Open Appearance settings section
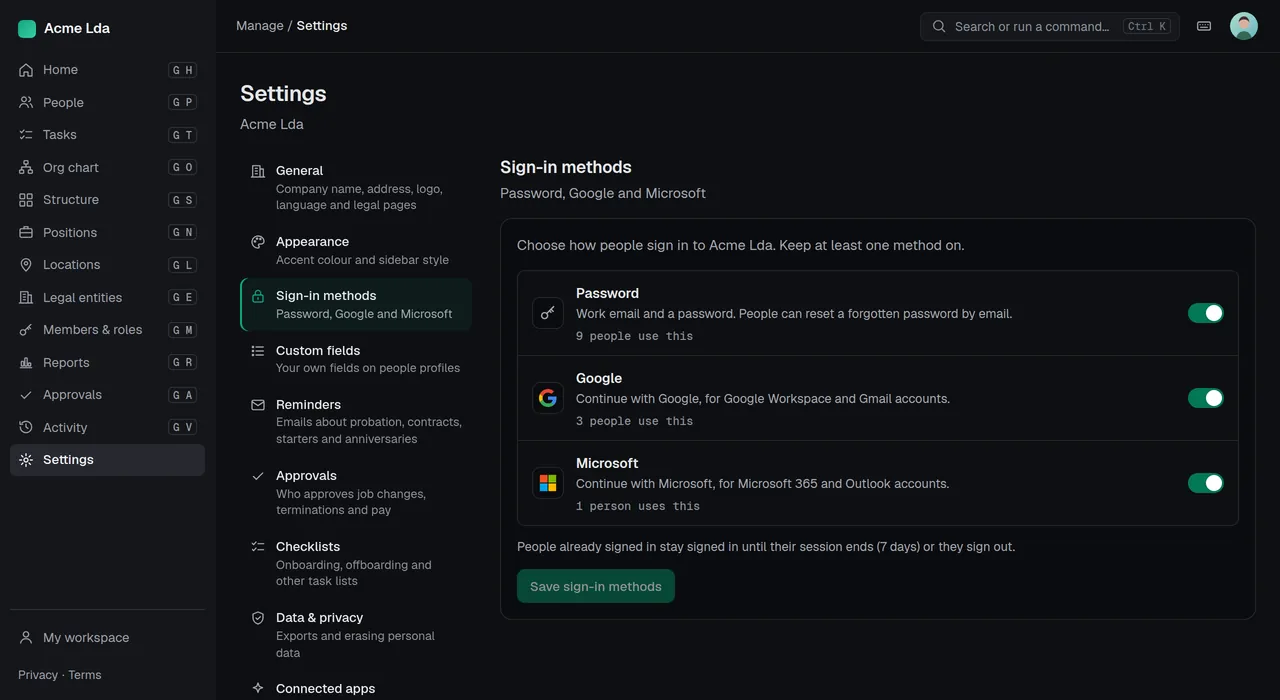Image resolution: width=1280 pixels, height=700 pixels. tap(356, 250)
